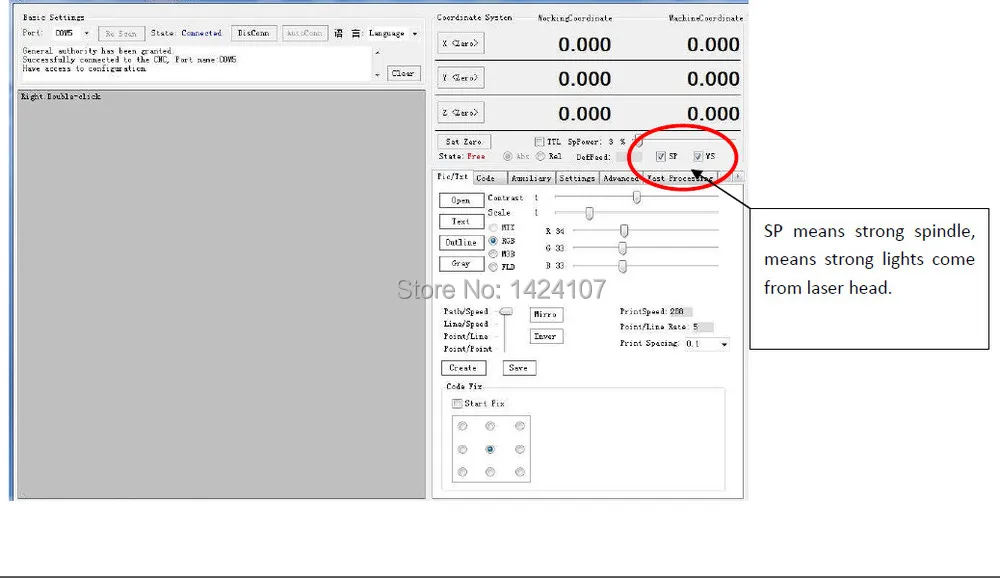Click the tab strip right scroll arrow
1000x578 pixels.
click(x=738, y=177)
